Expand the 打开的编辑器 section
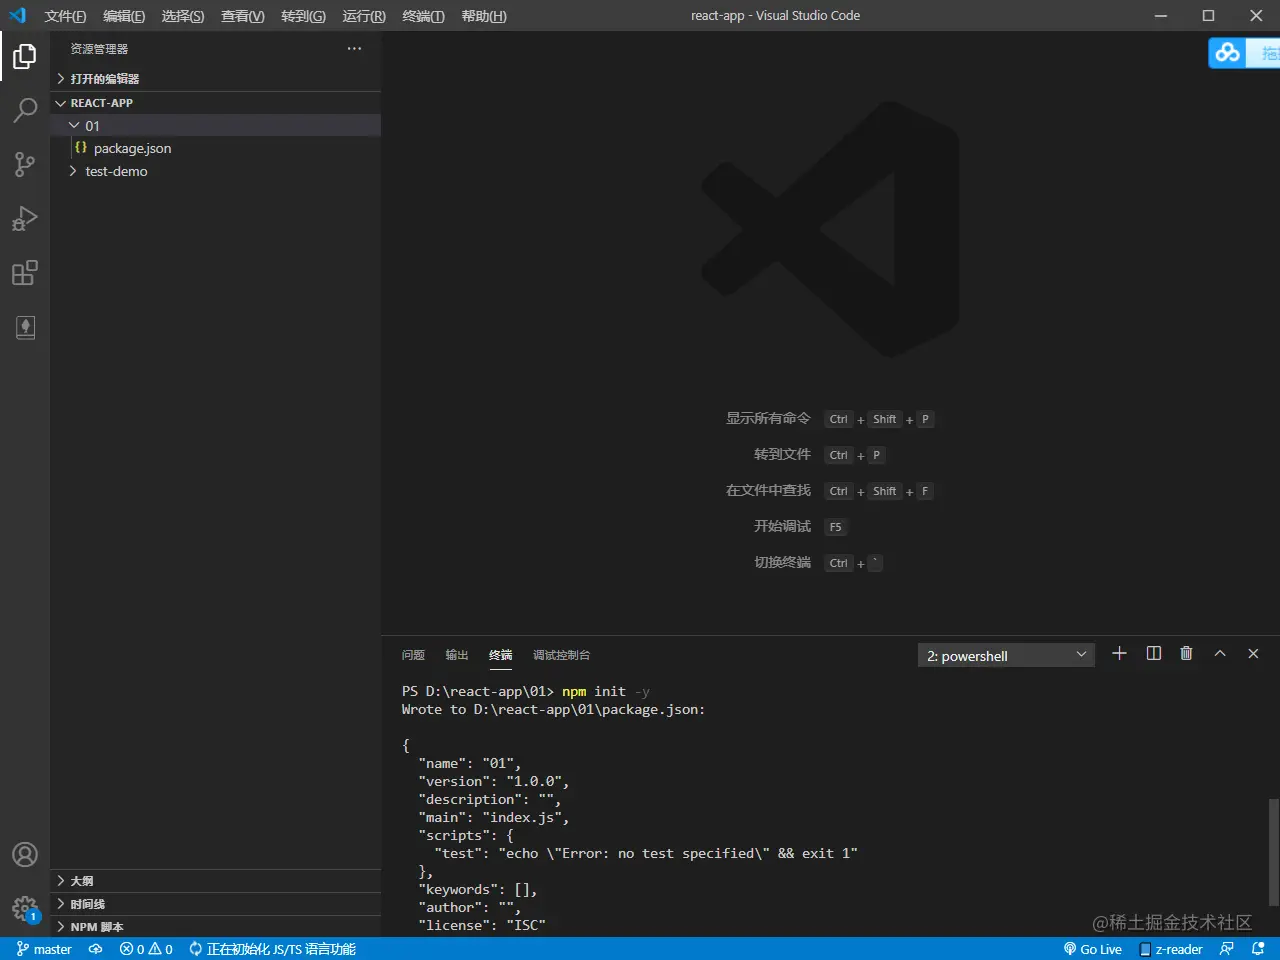The height and width of the screenshot is (960, 1280). pos(215,79)
